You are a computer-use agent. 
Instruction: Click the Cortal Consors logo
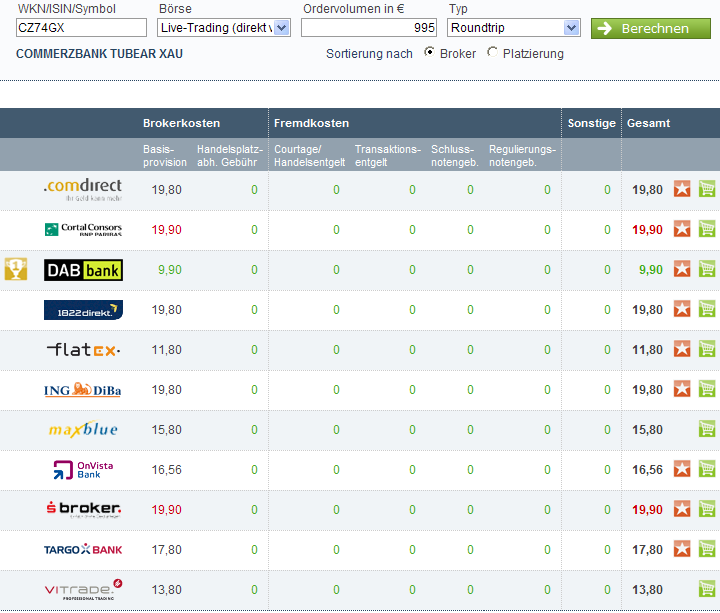(x=83, y=229)
